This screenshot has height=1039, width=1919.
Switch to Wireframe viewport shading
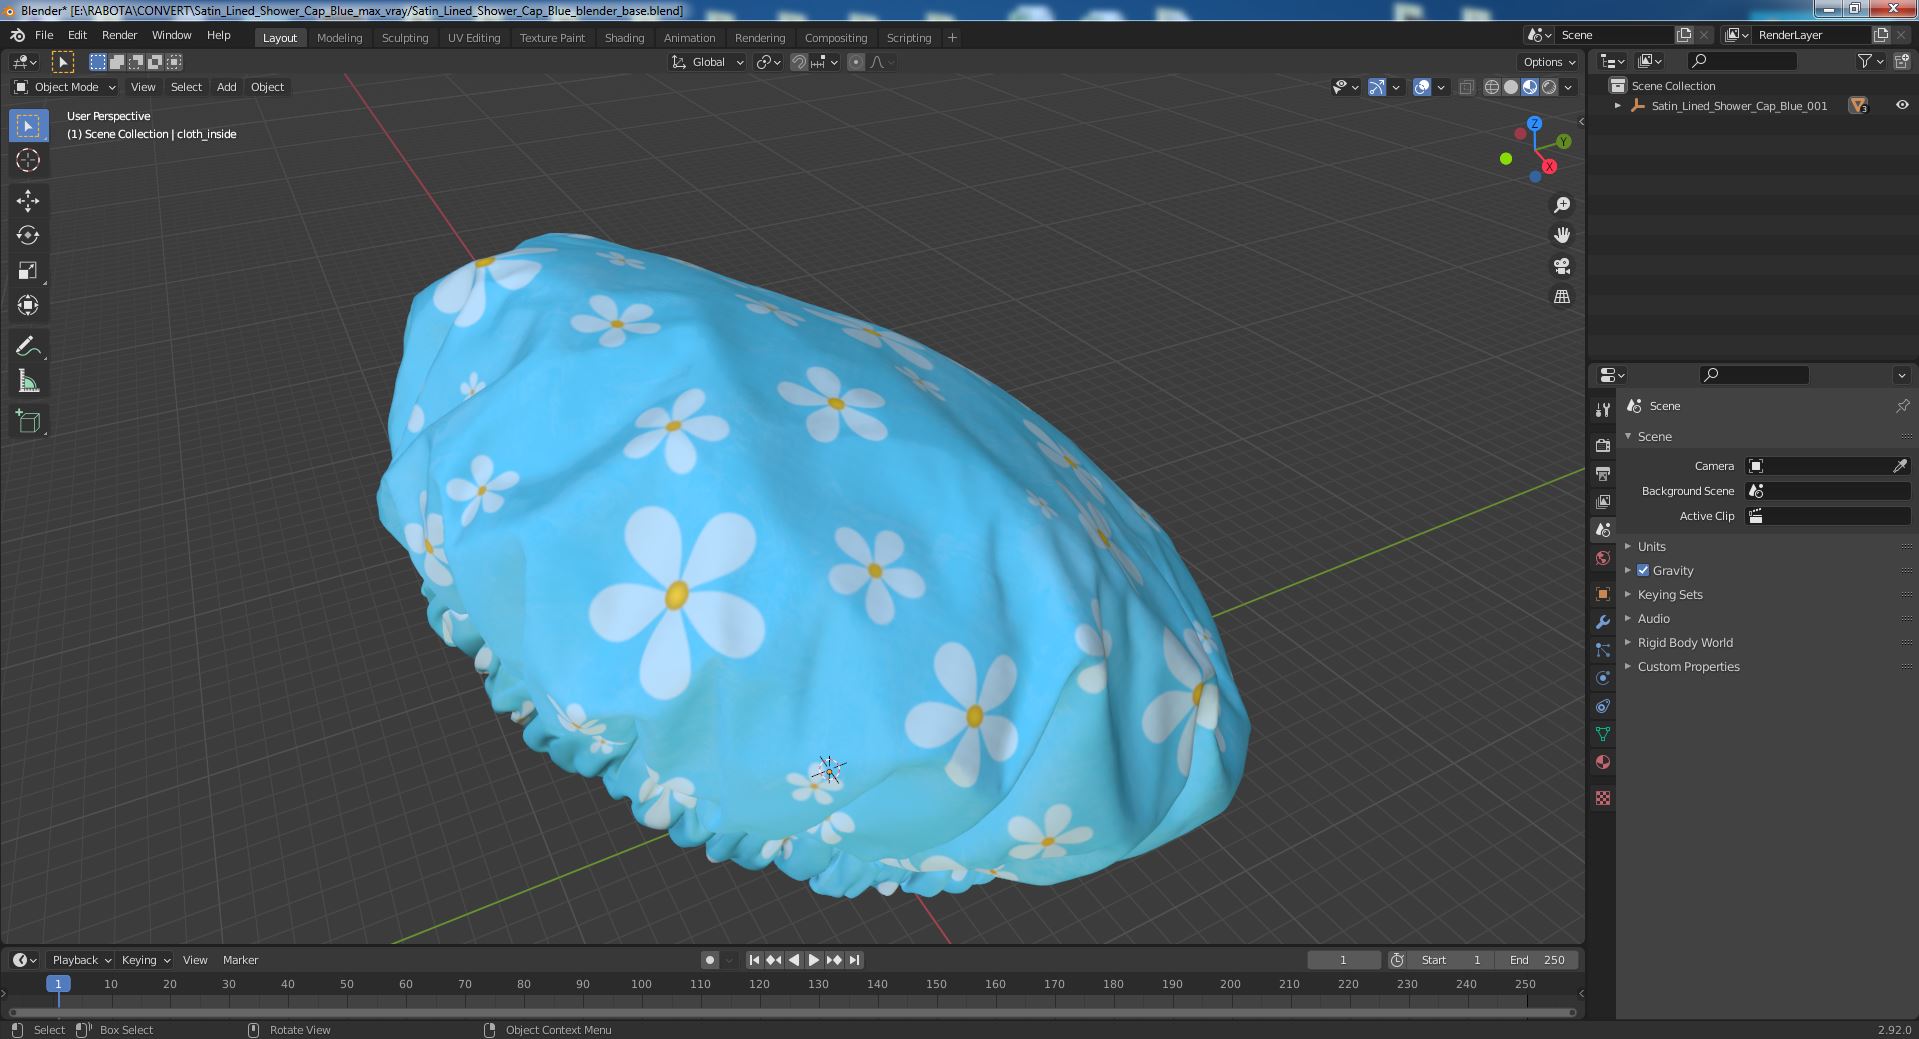1492,87
